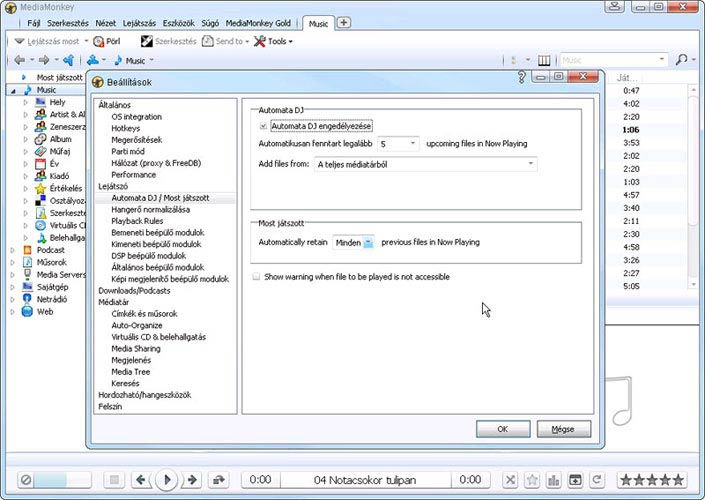Toggle Automata DJ engedélyezése checkbox

click(263, 127)
